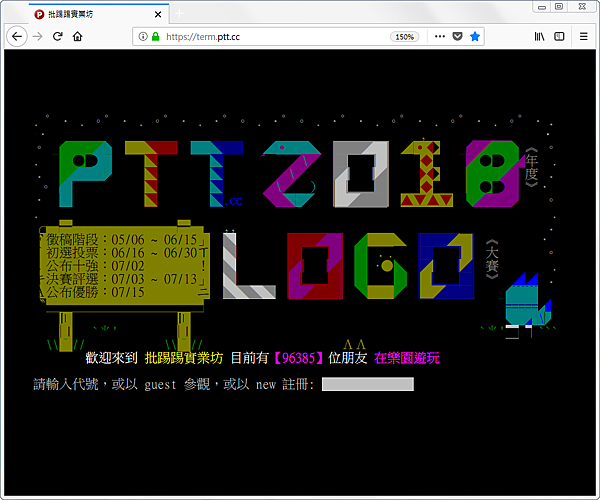Viewport: 600px width, 500px height.
Task: Click the blue .cc text
Action: (x=234, y=201)
